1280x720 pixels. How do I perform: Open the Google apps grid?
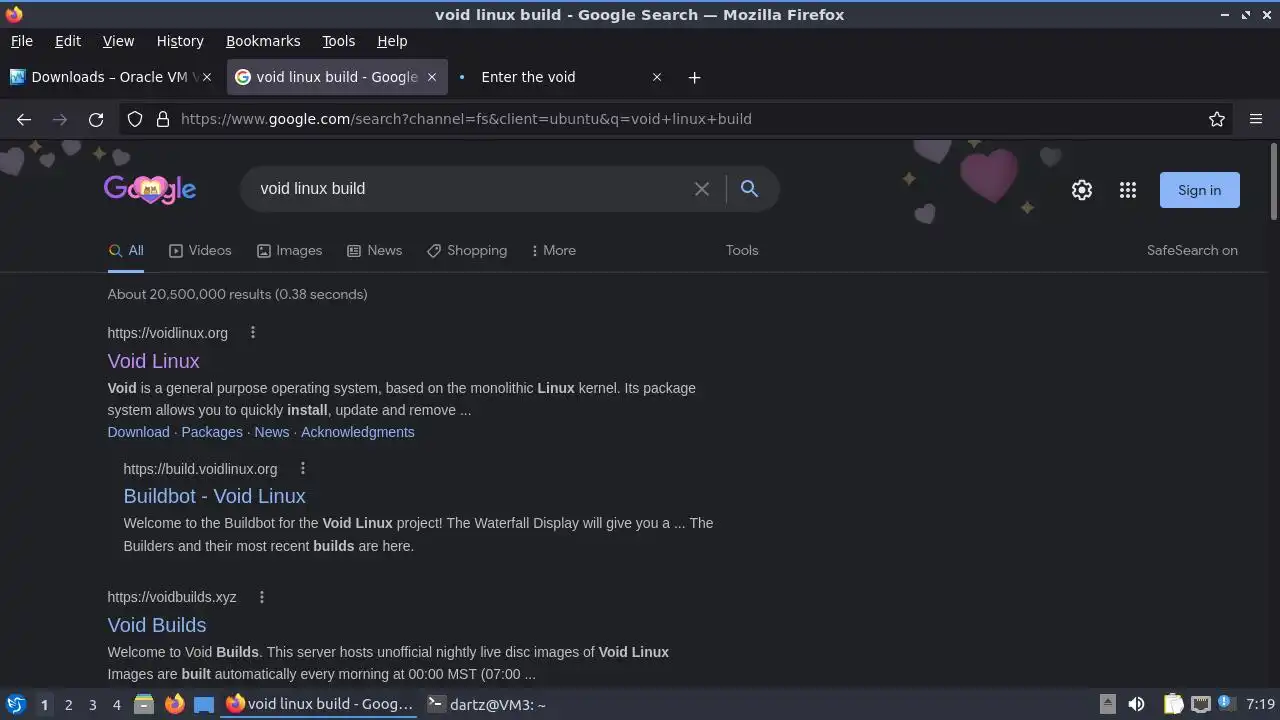[1128, 190]
